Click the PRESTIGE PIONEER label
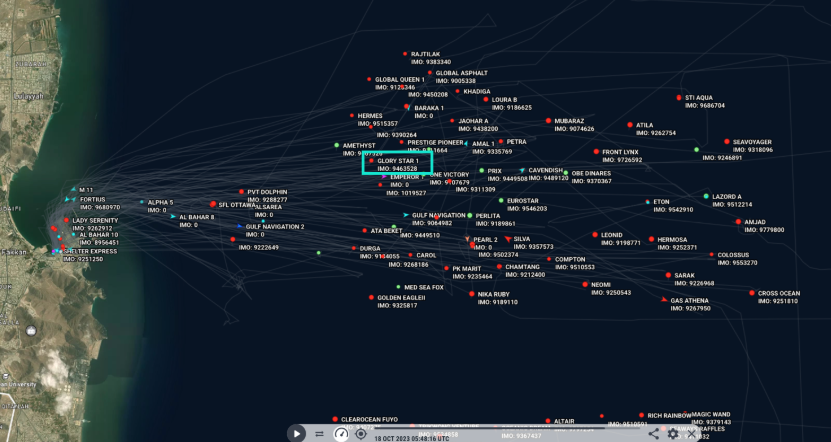Viewport: 831px width, 442px height. [435, 143]
